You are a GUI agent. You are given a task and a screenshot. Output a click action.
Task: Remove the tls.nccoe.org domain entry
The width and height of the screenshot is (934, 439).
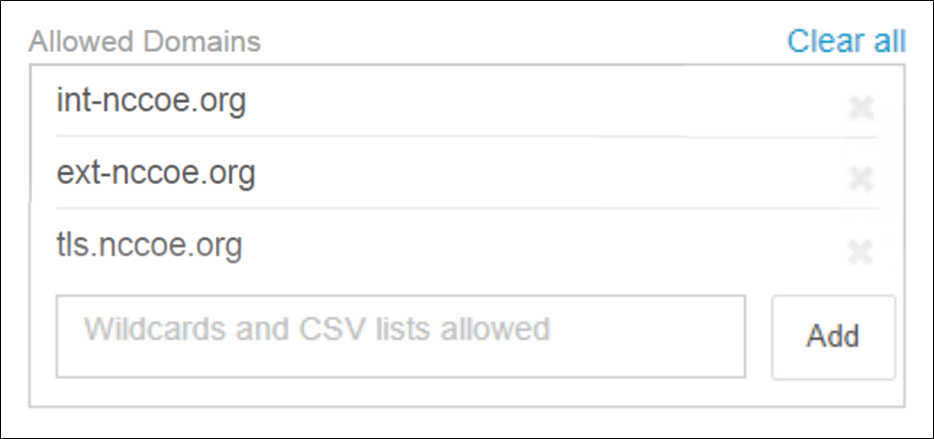point(860,252)
